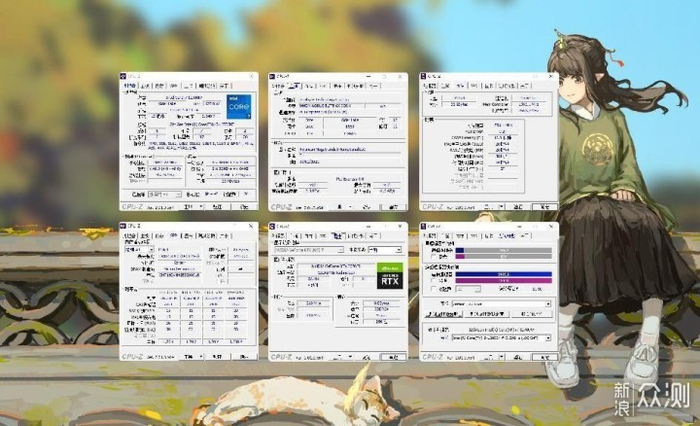700x426 pixels.
Task: Switch to the SPD tab in the Memory window
Action: pyautogui.click(x=474, y=86)
